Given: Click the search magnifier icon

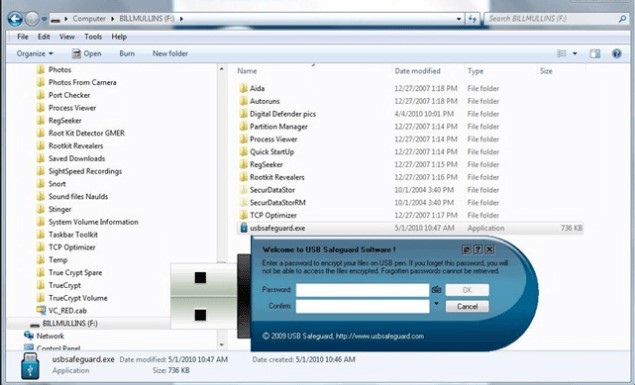Looking at the screenshot, I should (x=622, y=19).
